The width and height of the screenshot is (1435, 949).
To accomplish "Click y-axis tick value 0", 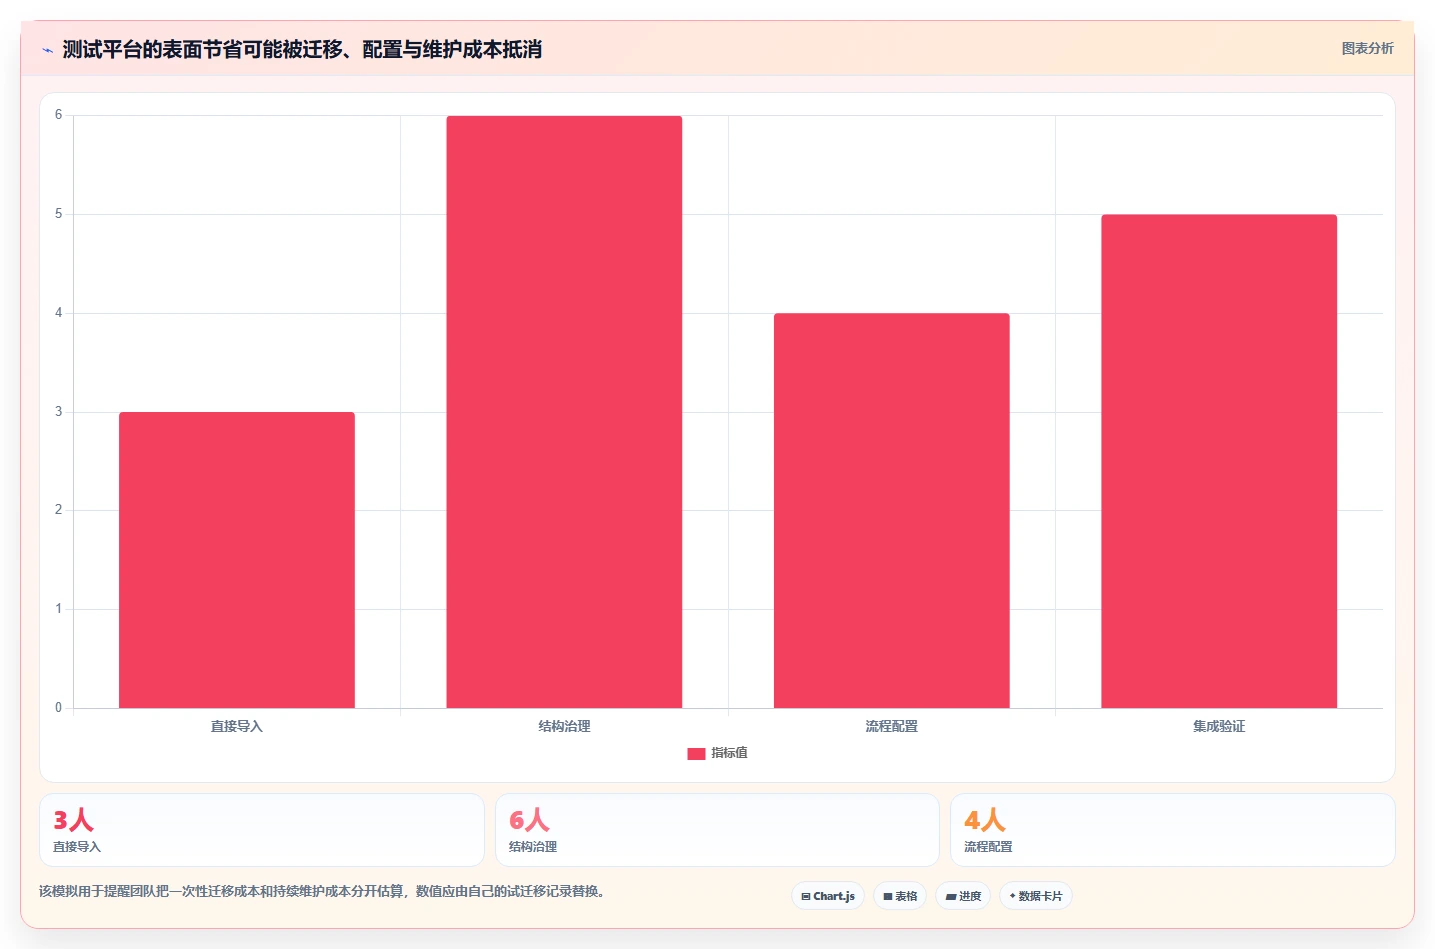I will click(x=58, y=708).
